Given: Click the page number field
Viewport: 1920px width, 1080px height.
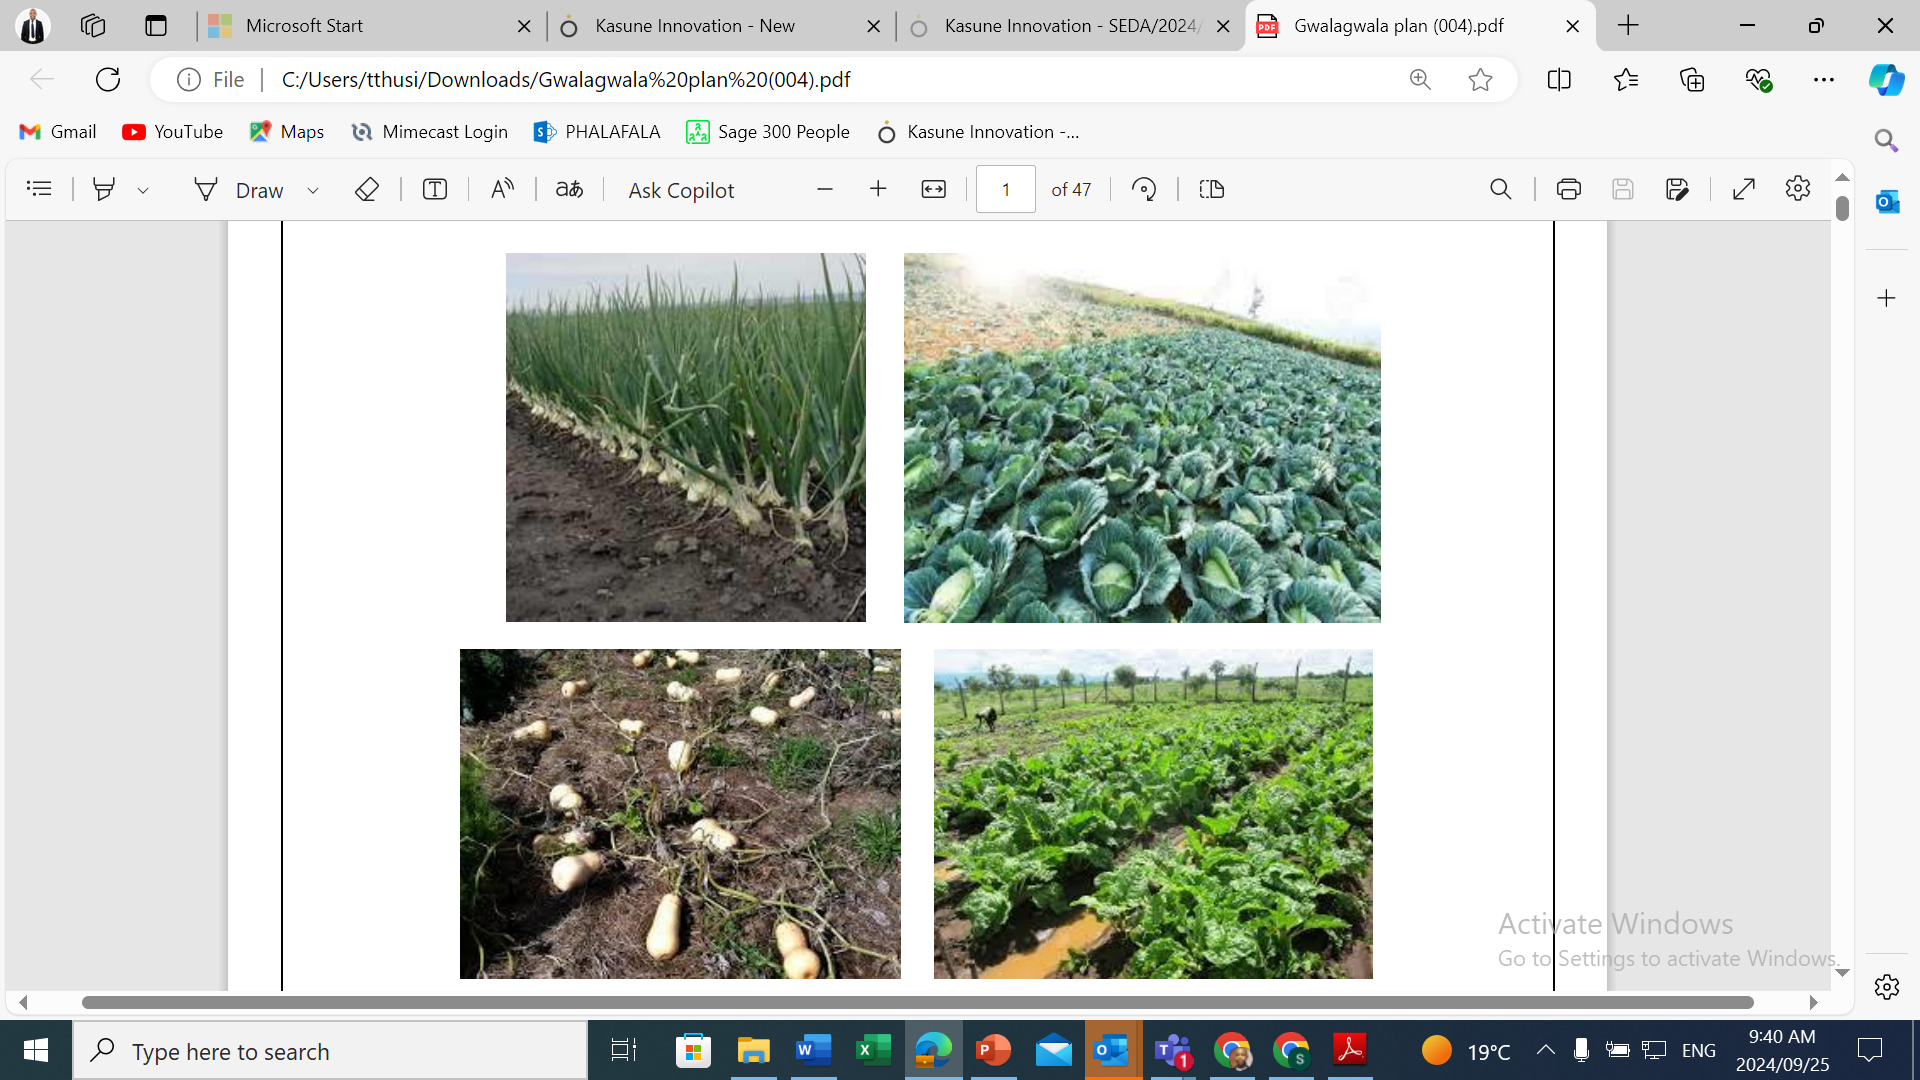Looking at the screenshot, I should (1005, 189).
